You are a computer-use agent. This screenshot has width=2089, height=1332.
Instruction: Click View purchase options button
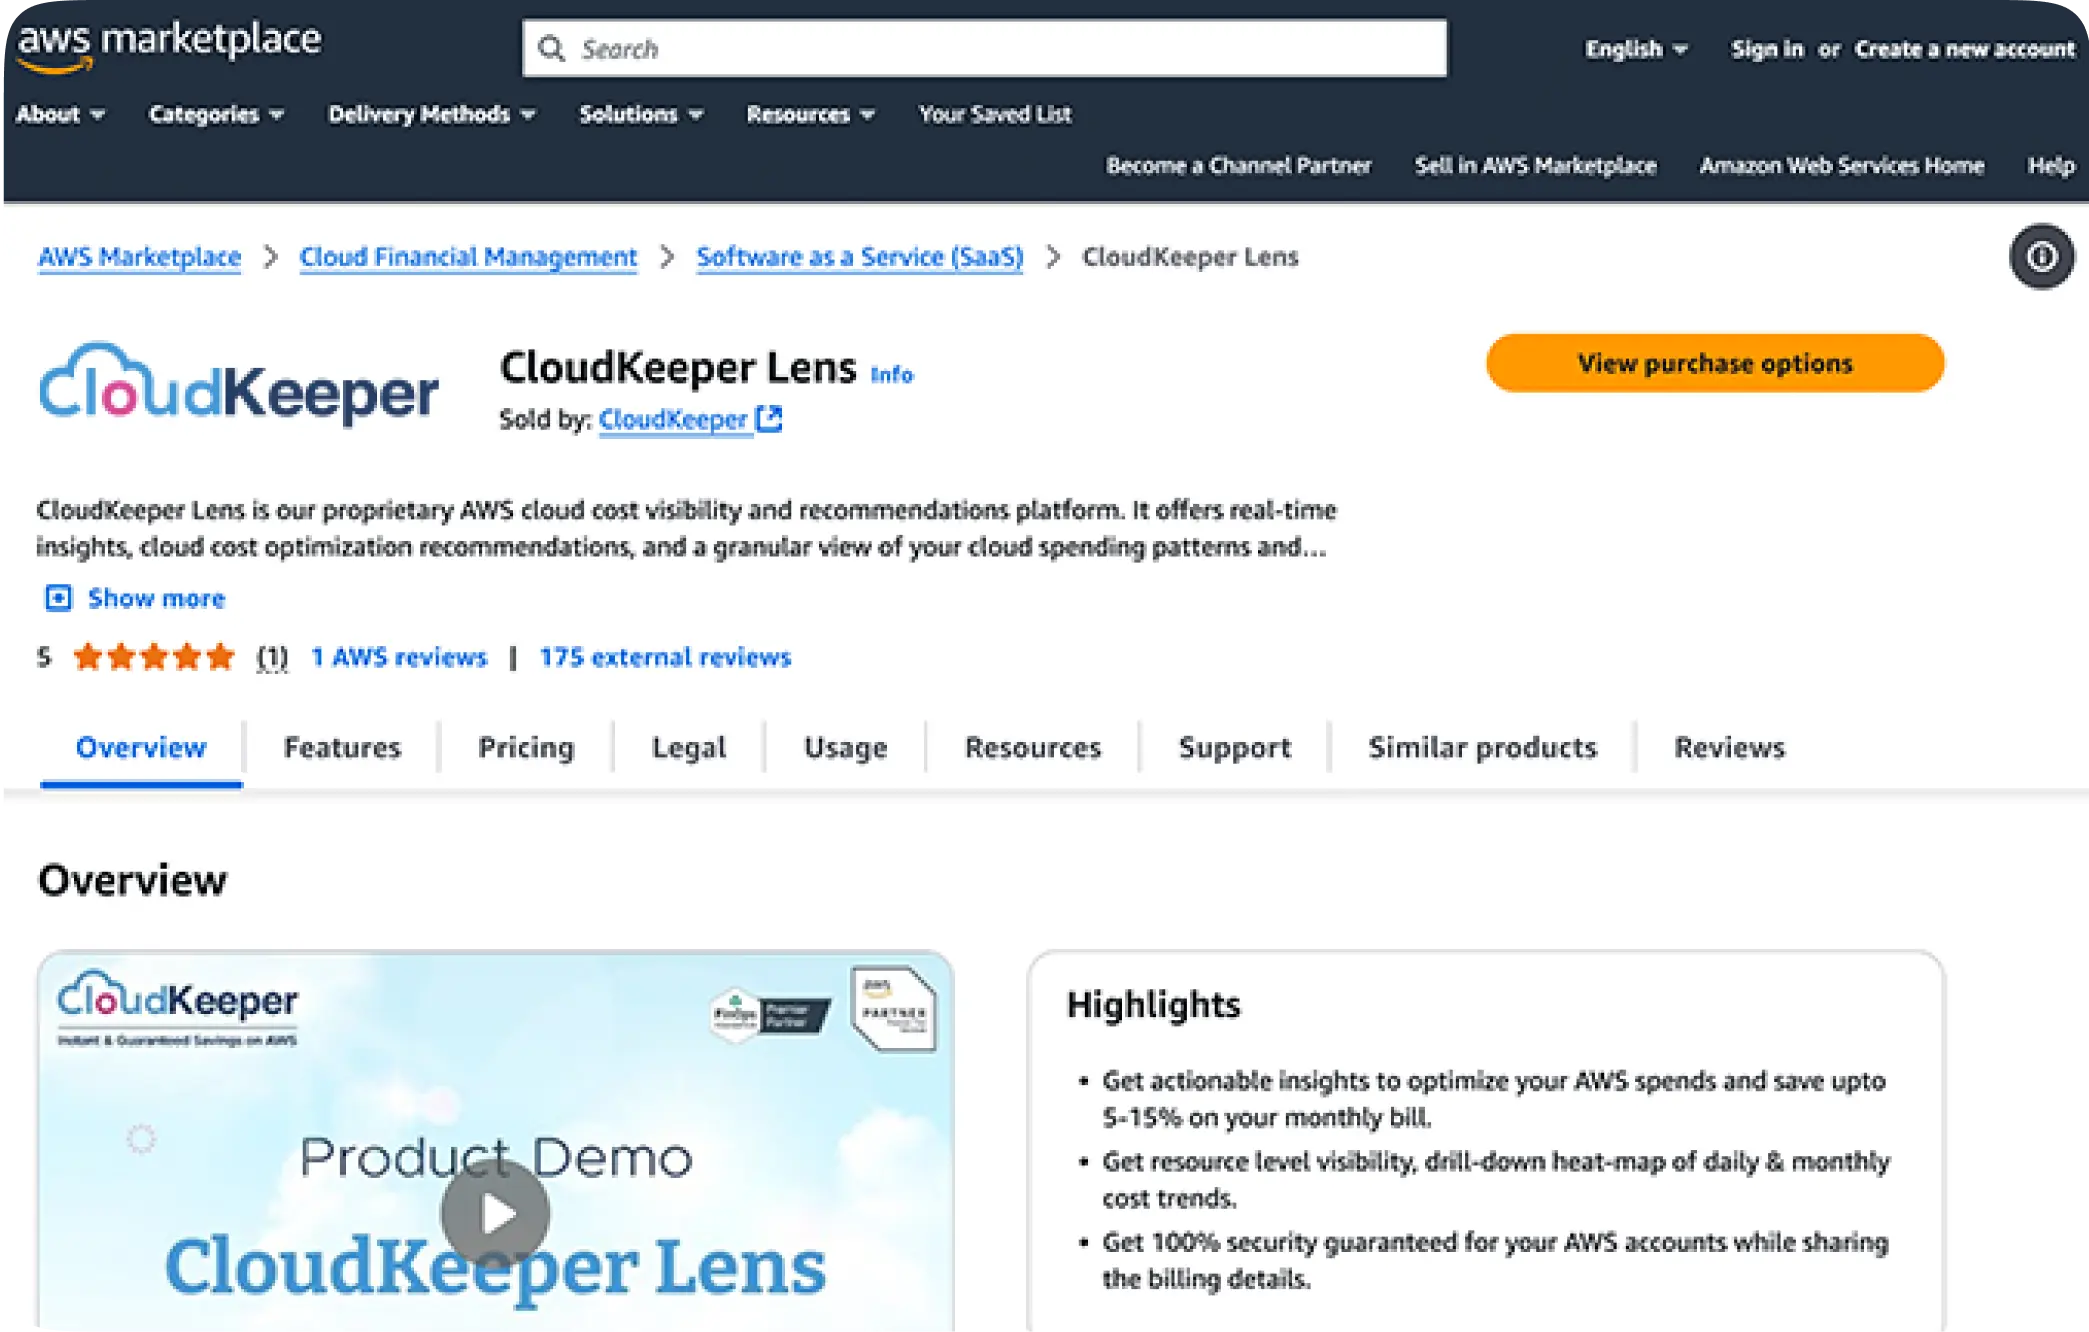1715,363
